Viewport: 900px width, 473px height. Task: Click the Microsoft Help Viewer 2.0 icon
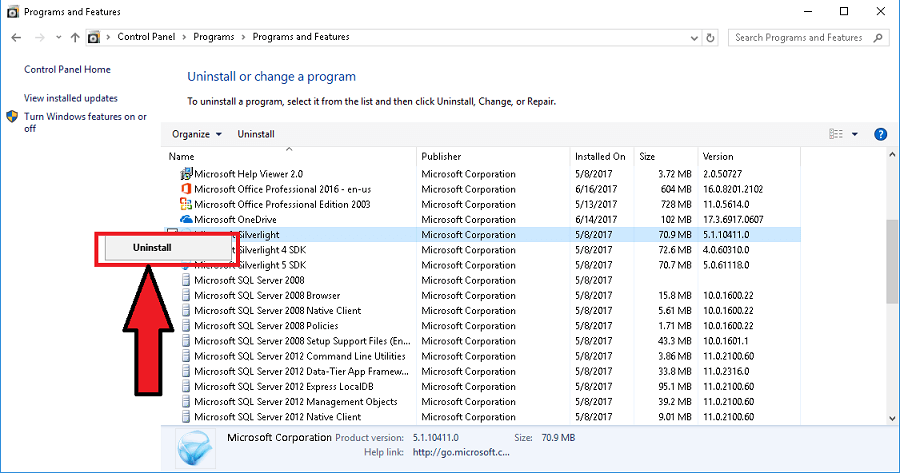click(185, 174)
